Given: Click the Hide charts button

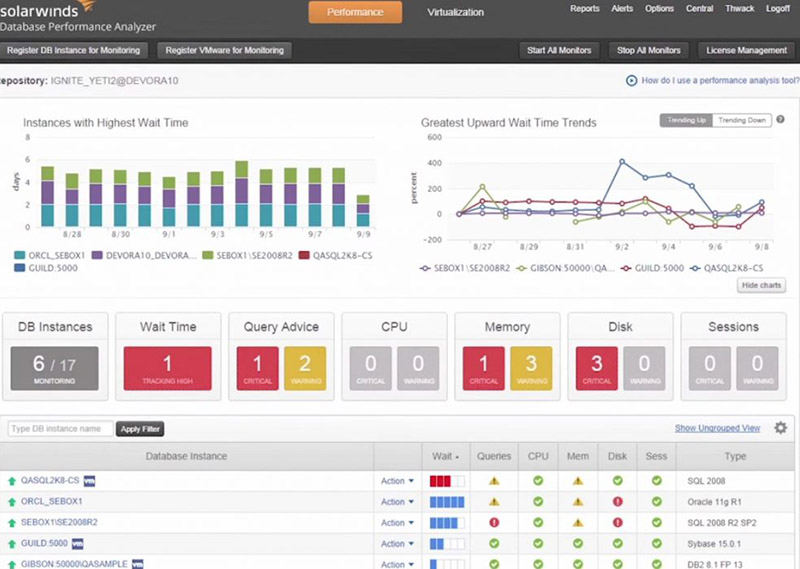Looking at the screenshot, I should pyautogui.click(x=761, y=285).
